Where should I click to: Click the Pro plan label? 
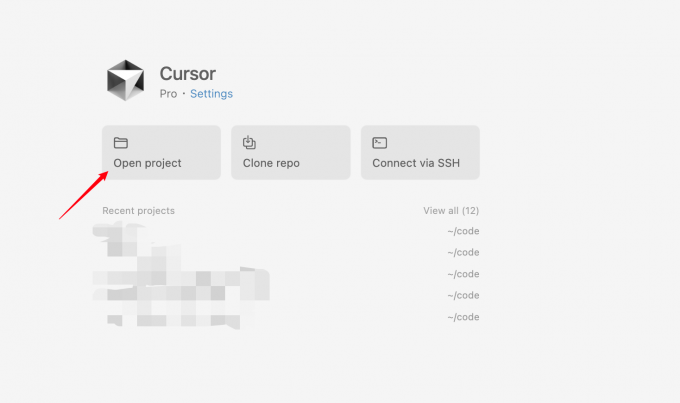click(168, 94)
